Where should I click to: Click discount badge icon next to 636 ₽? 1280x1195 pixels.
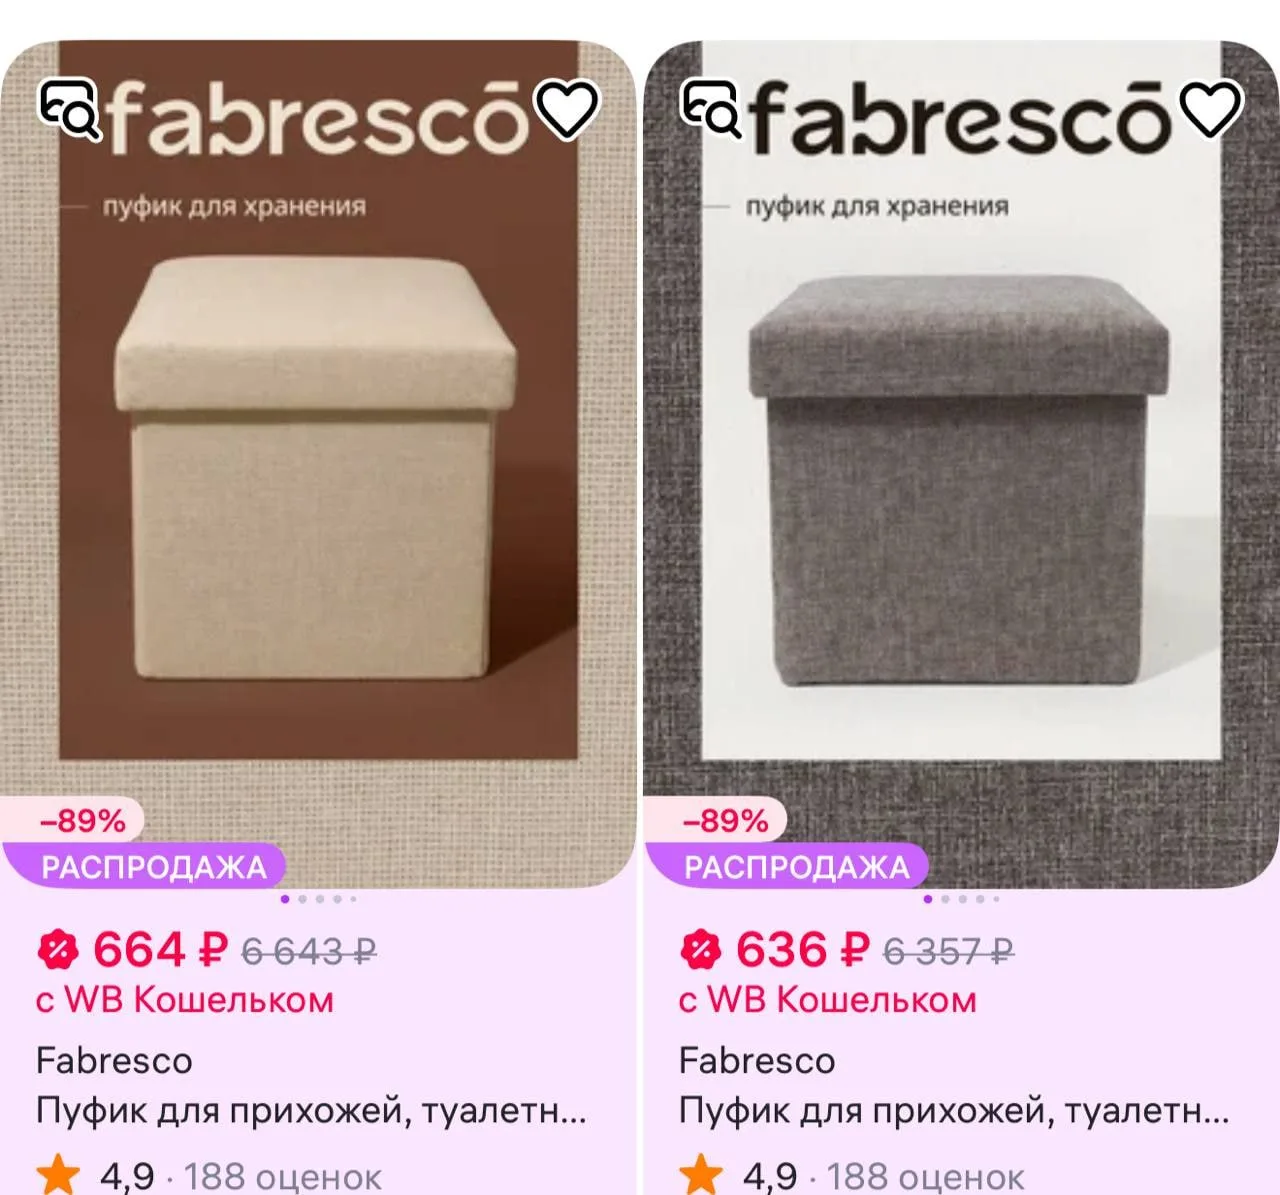pyautogui.click(x=700, y=950)
